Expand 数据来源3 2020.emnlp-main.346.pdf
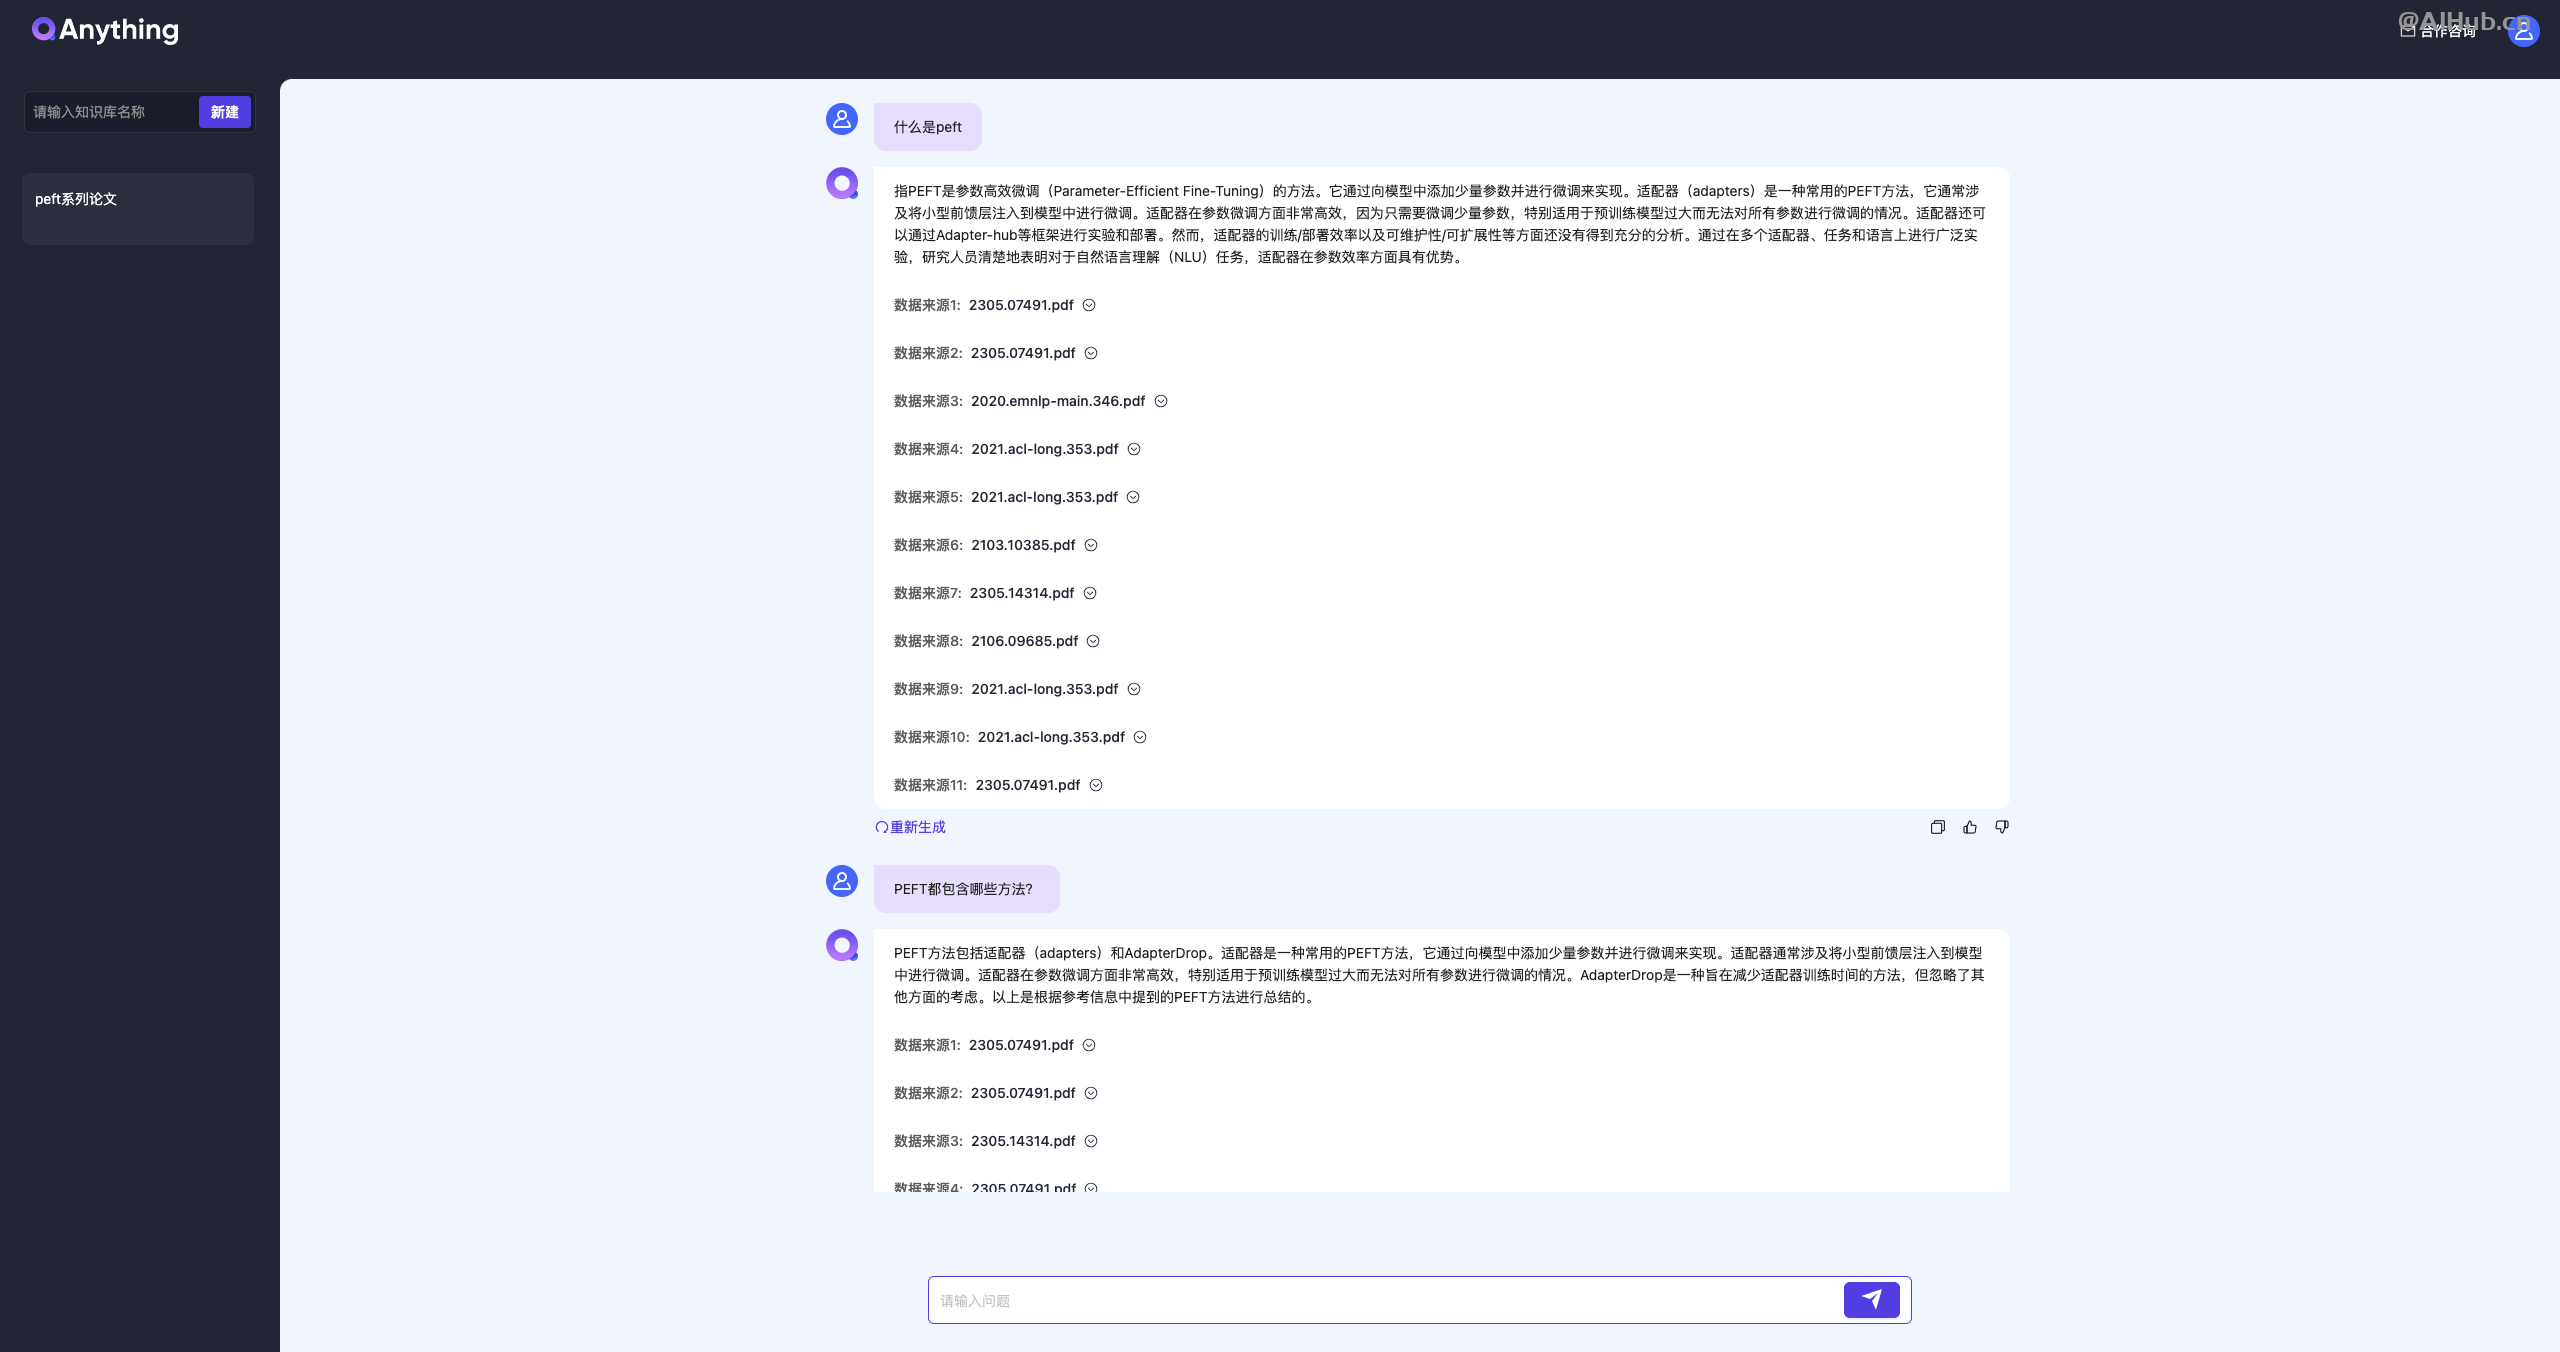This screenshot has width=2560, height=1352. (x=1161, y=401)
